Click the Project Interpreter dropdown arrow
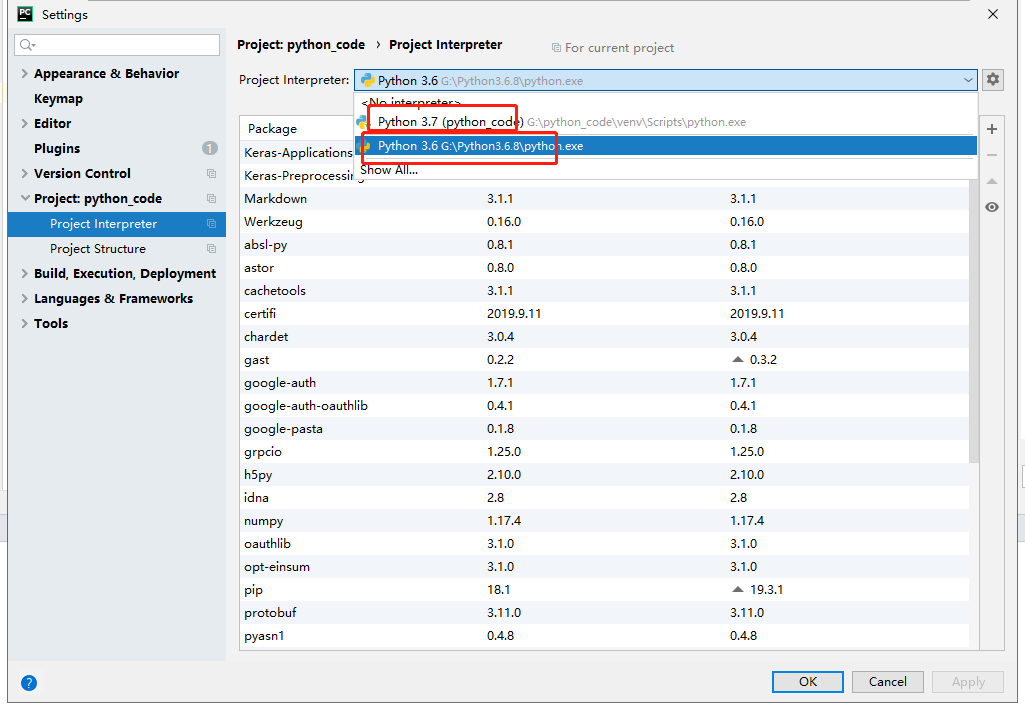1025x710 pixels. tap(968, 80)
